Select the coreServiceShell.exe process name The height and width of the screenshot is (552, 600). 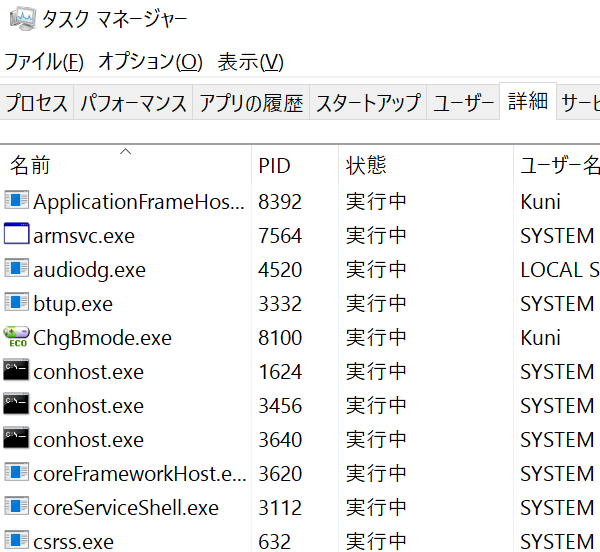[126, 508]
